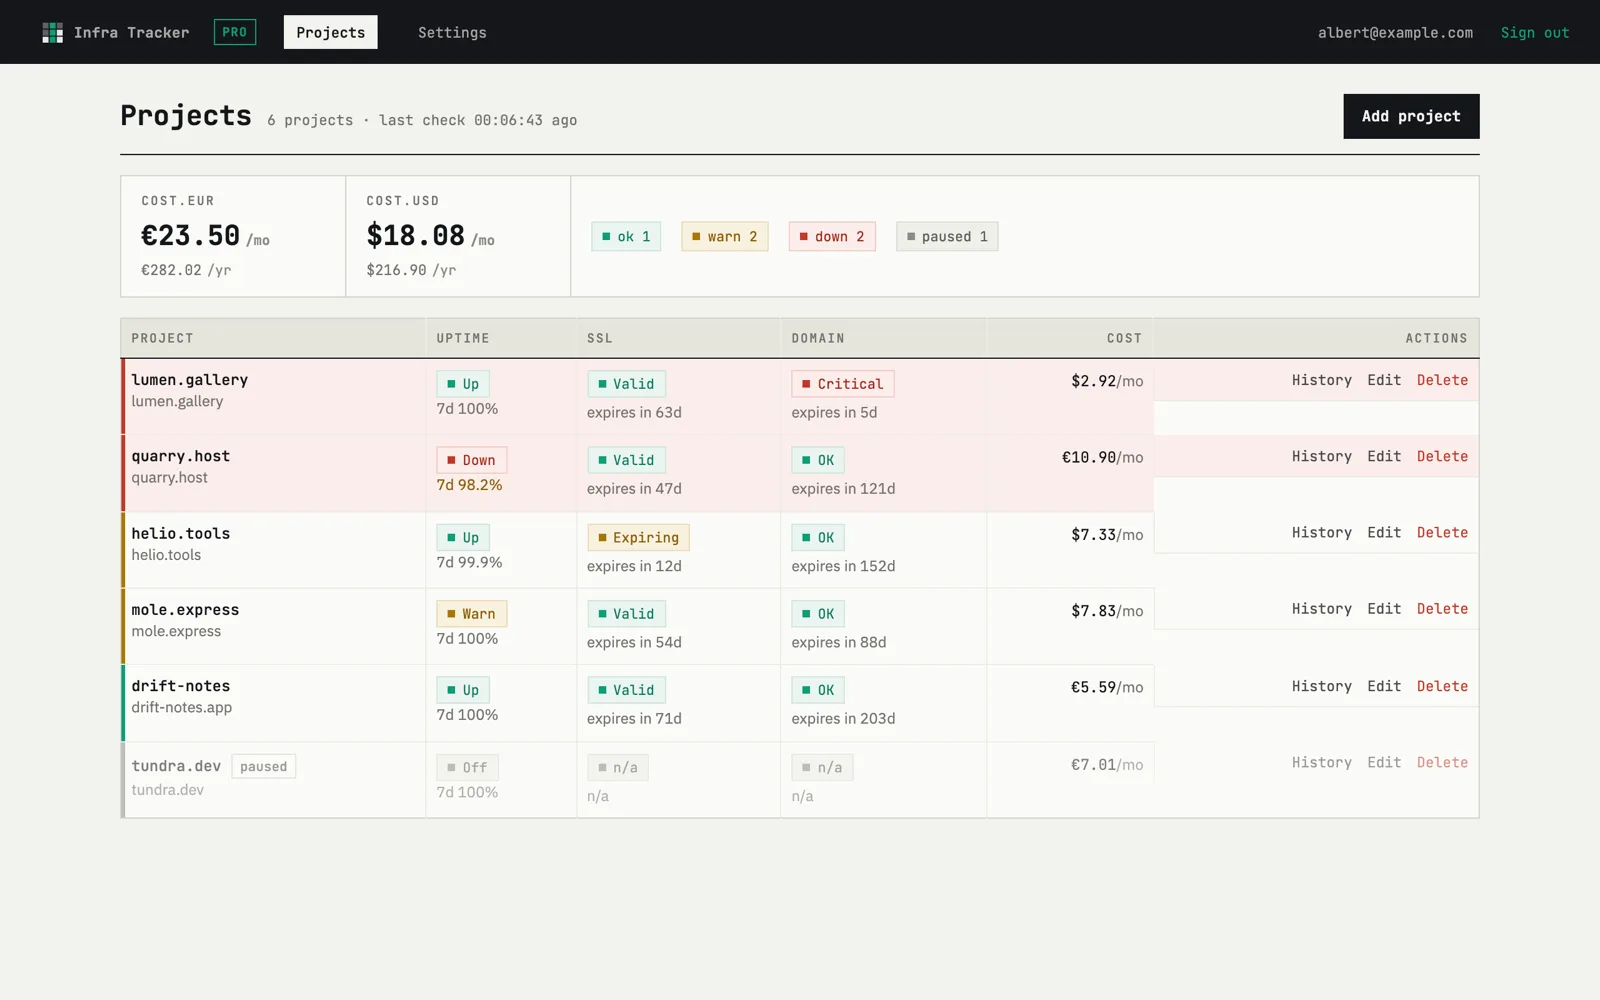Click the OK domain badge for drift-notes
1600x1000 pixels.
coord(818,690)
